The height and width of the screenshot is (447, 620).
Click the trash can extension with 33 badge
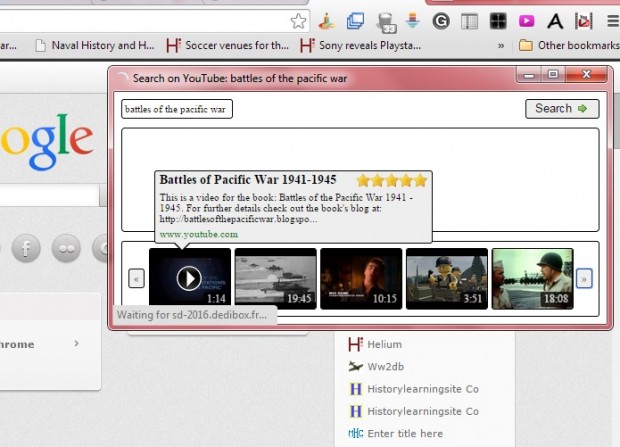point(385,21)
